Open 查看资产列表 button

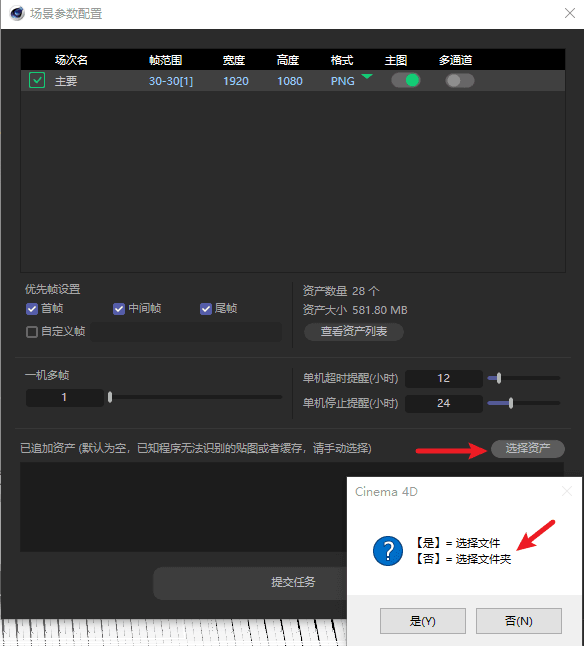[x=354, y=332]
